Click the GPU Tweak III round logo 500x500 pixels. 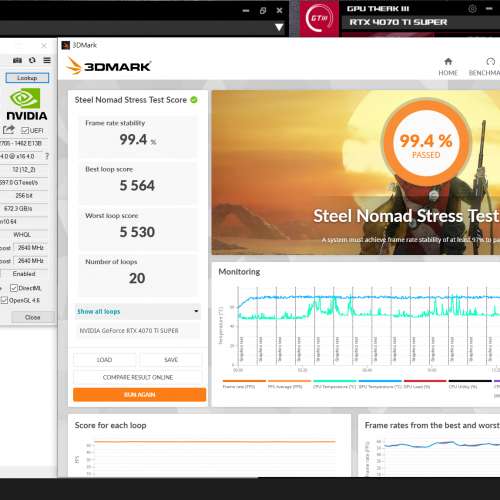pyautogui.click(x=319, y=18)
